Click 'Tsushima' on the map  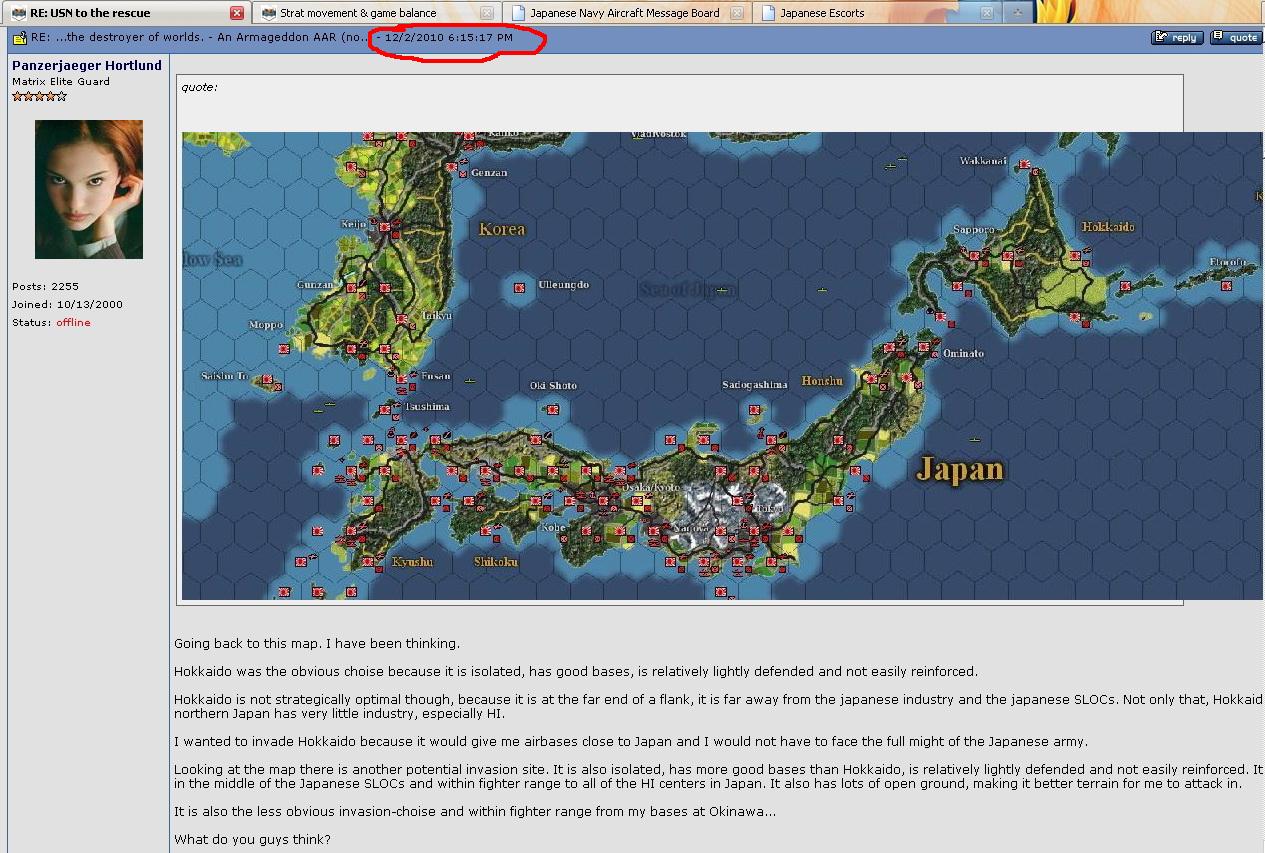(427, 407)
